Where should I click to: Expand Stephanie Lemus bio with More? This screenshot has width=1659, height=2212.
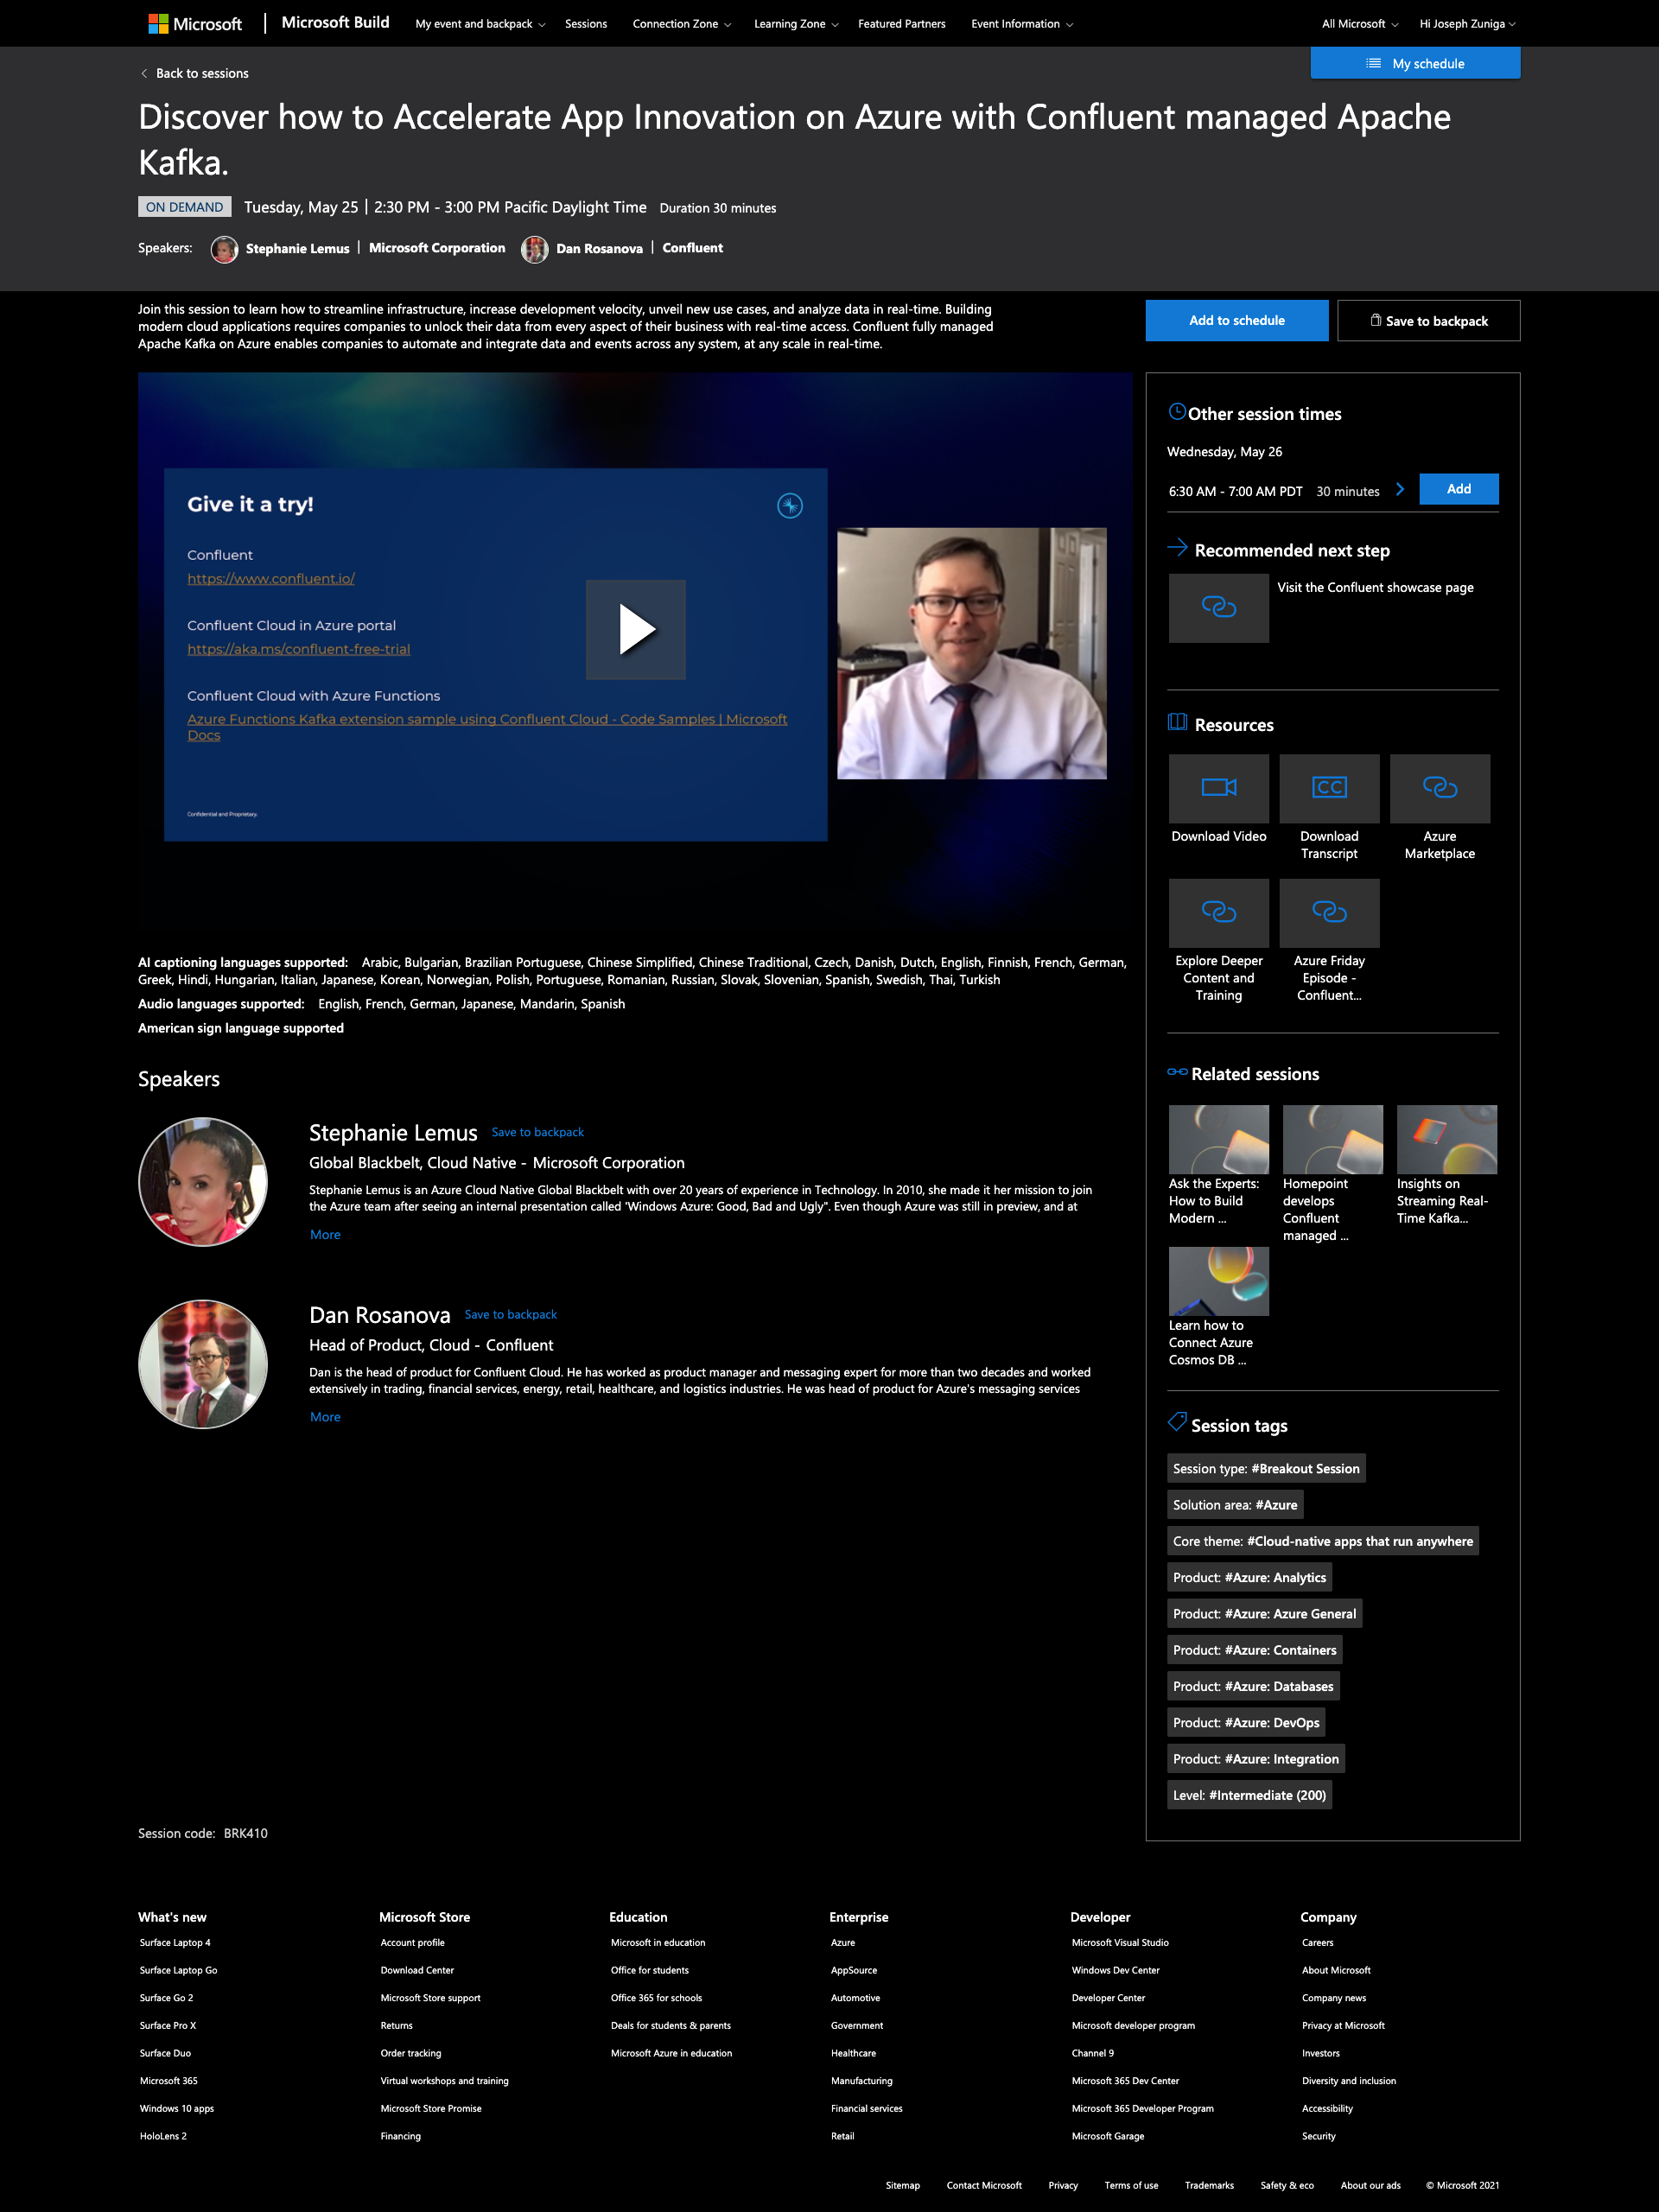(325, 1235)
